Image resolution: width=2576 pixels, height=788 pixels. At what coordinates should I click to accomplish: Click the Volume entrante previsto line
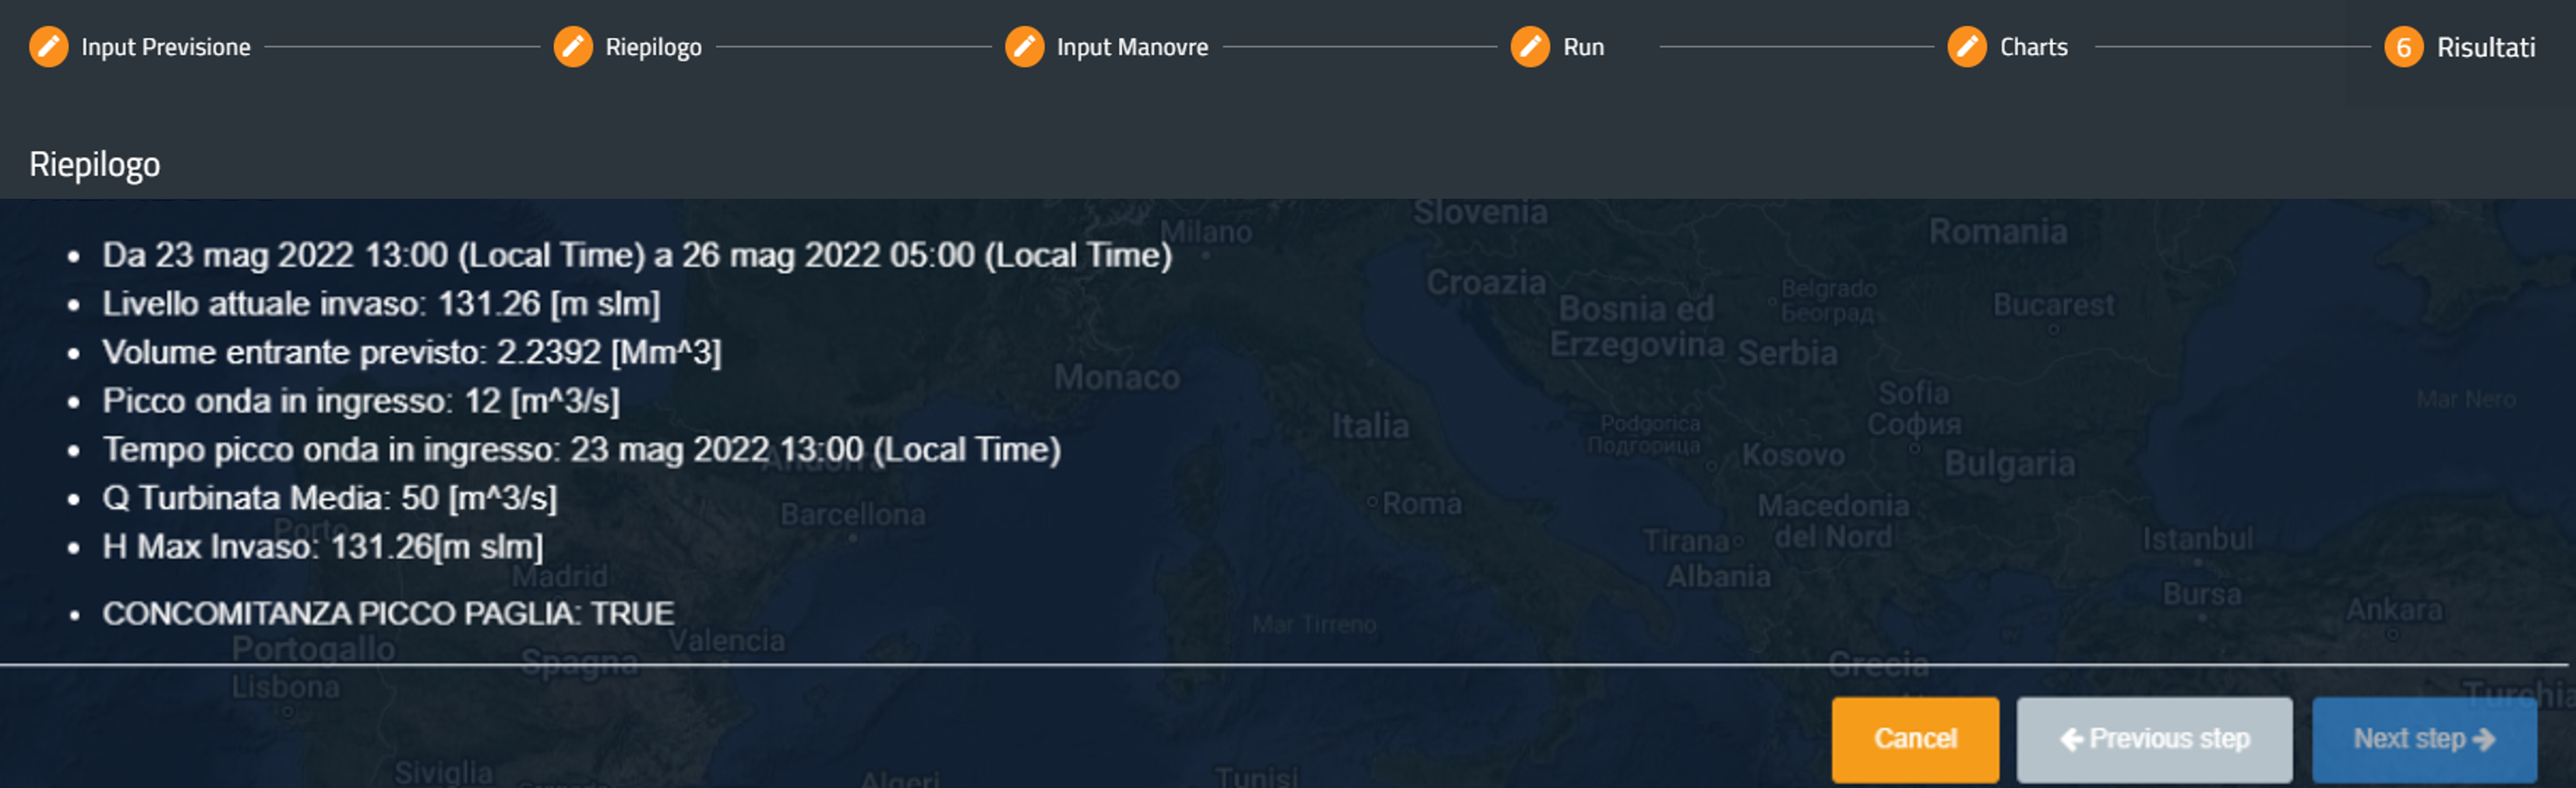click(411, 352)
